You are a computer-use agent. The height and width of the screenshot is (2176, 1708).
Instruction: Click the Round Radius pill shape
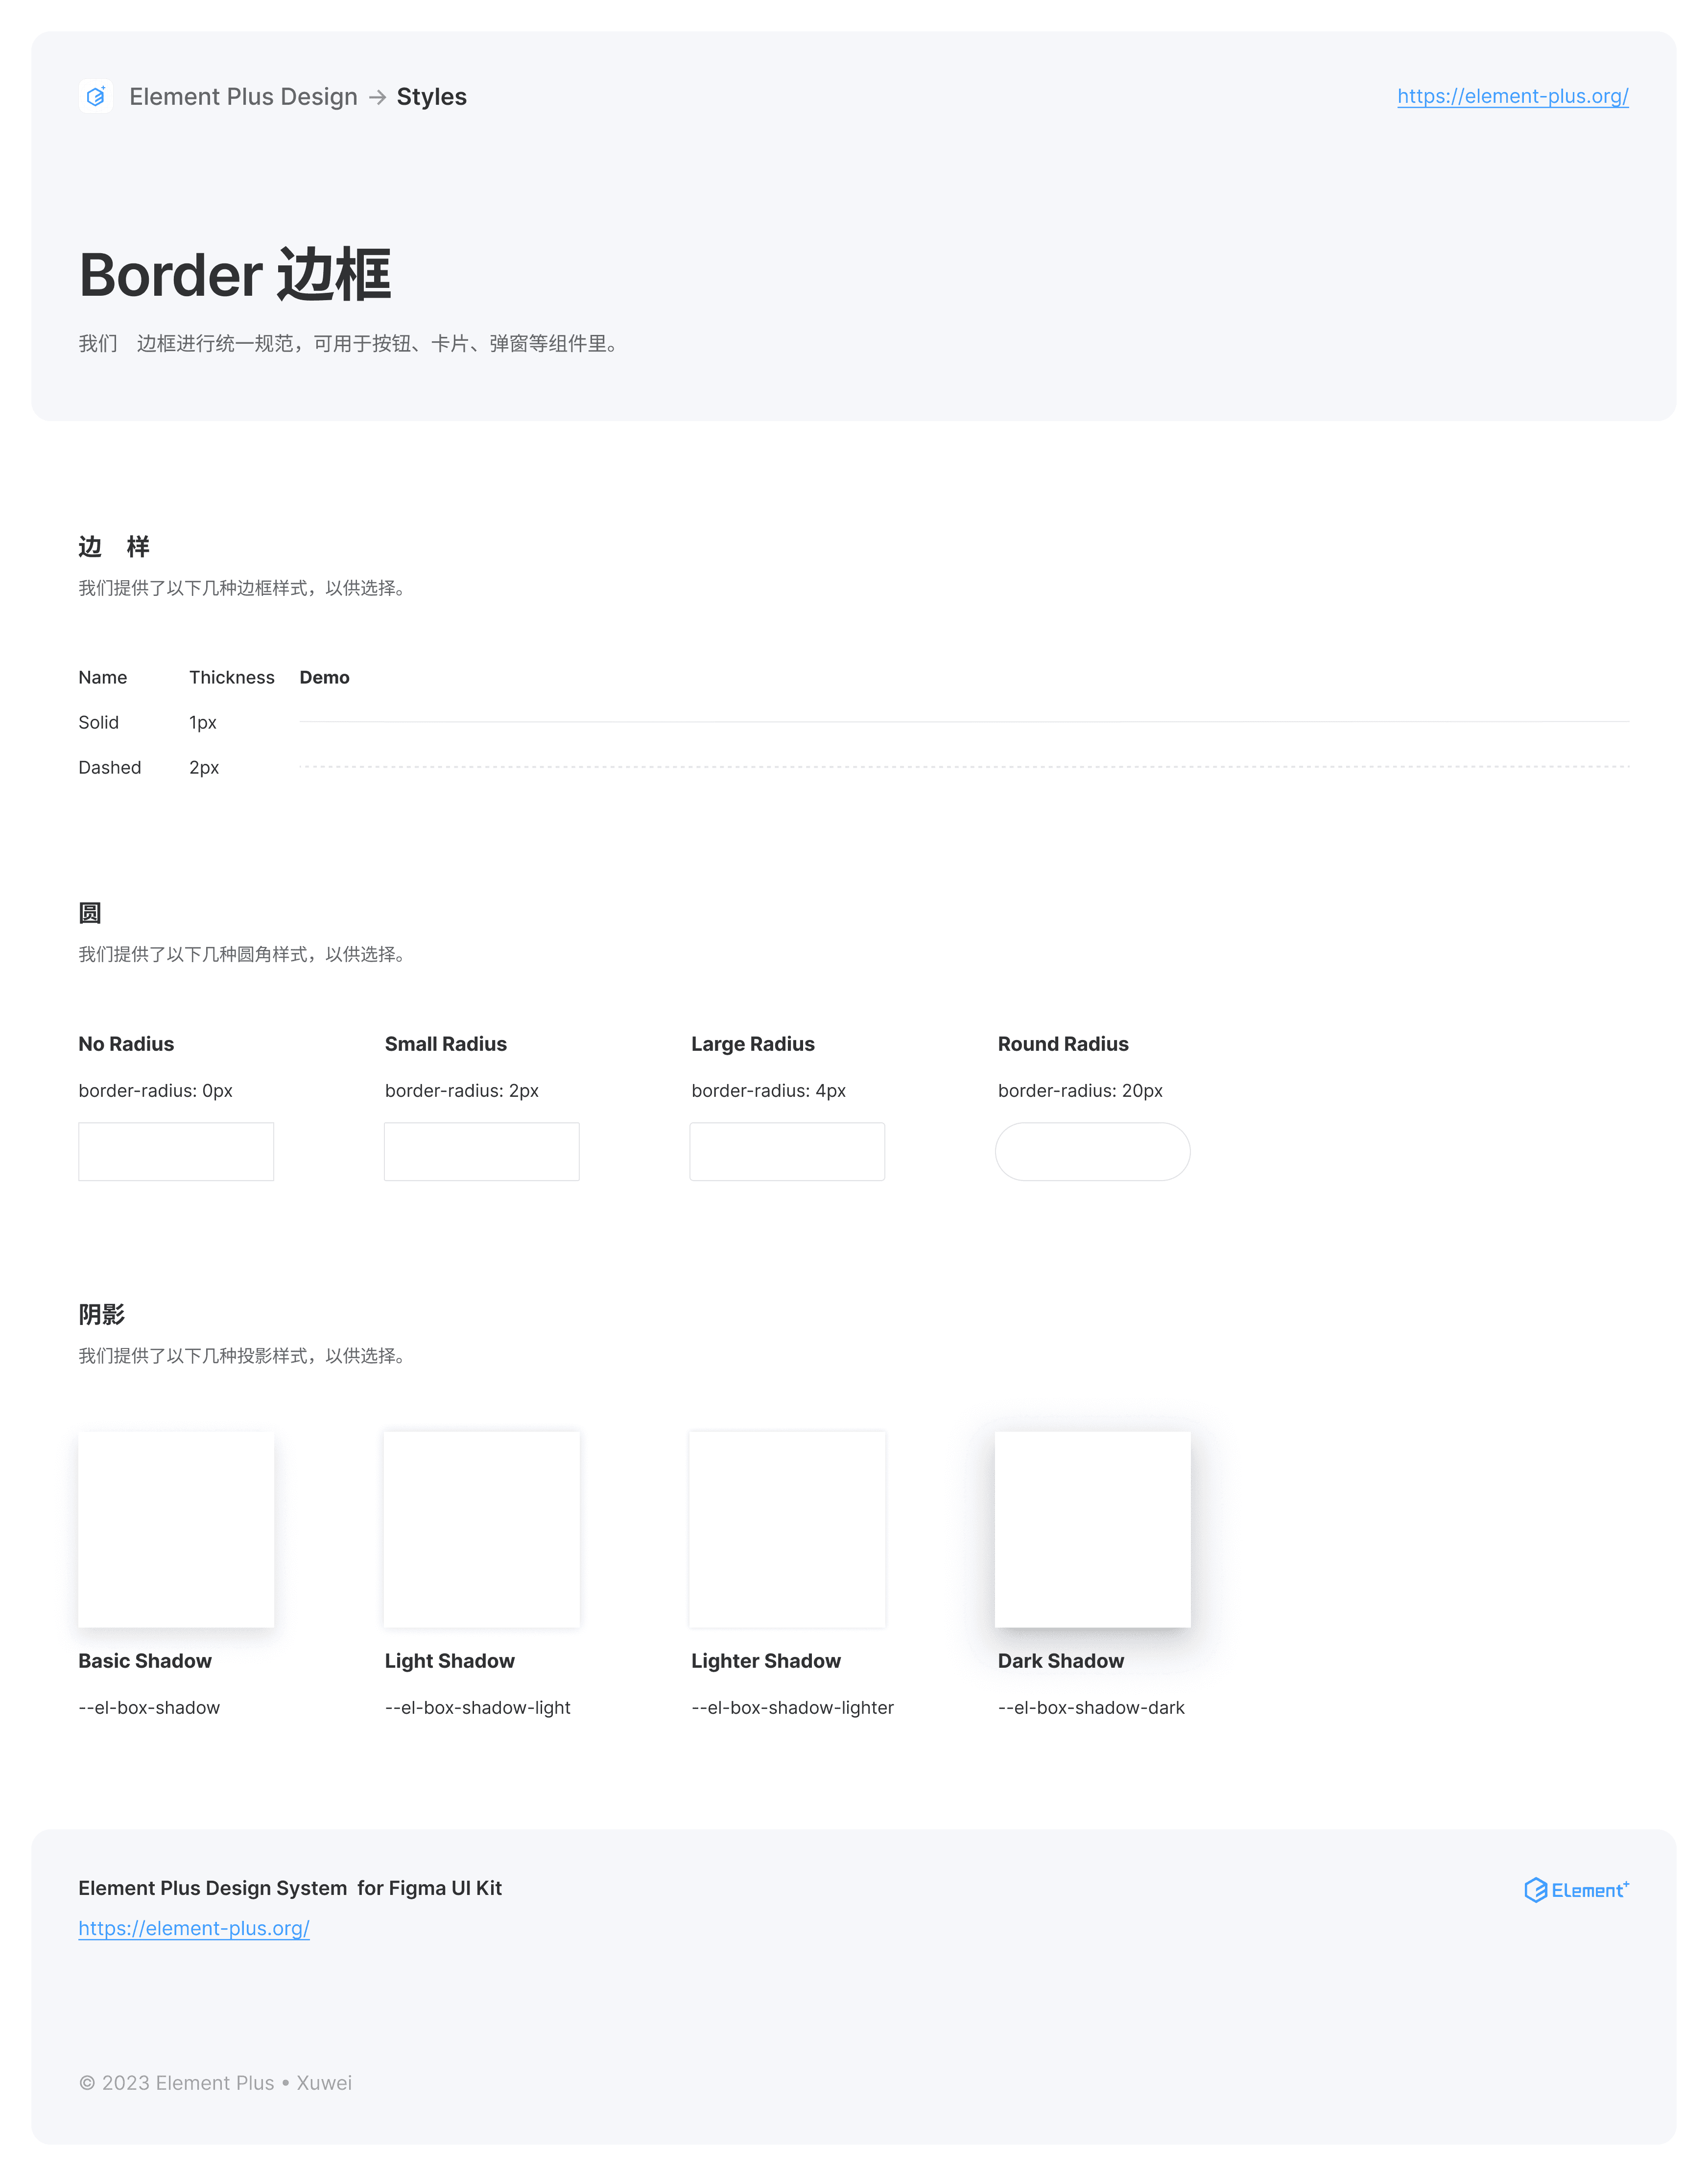point(1092,1151)
